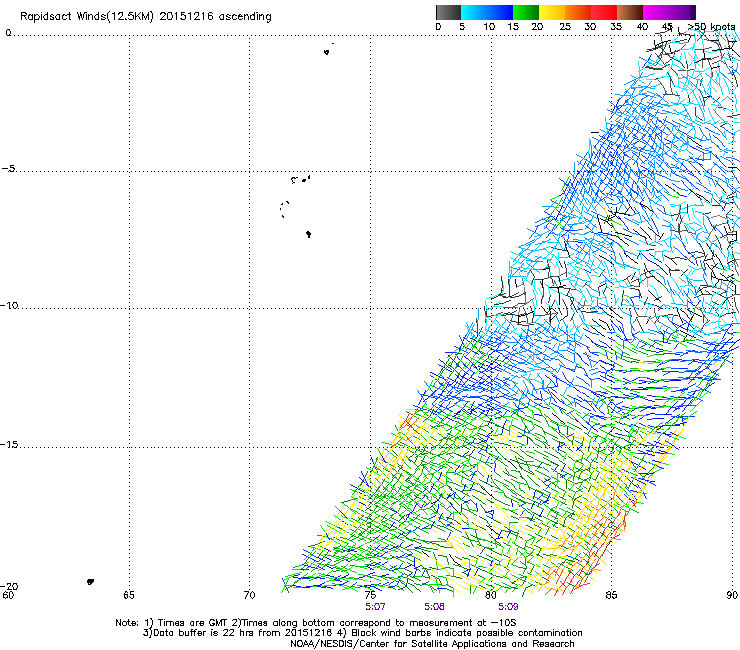
Task: Click the island dot below the dashed atoll outline
Action: 308,234
